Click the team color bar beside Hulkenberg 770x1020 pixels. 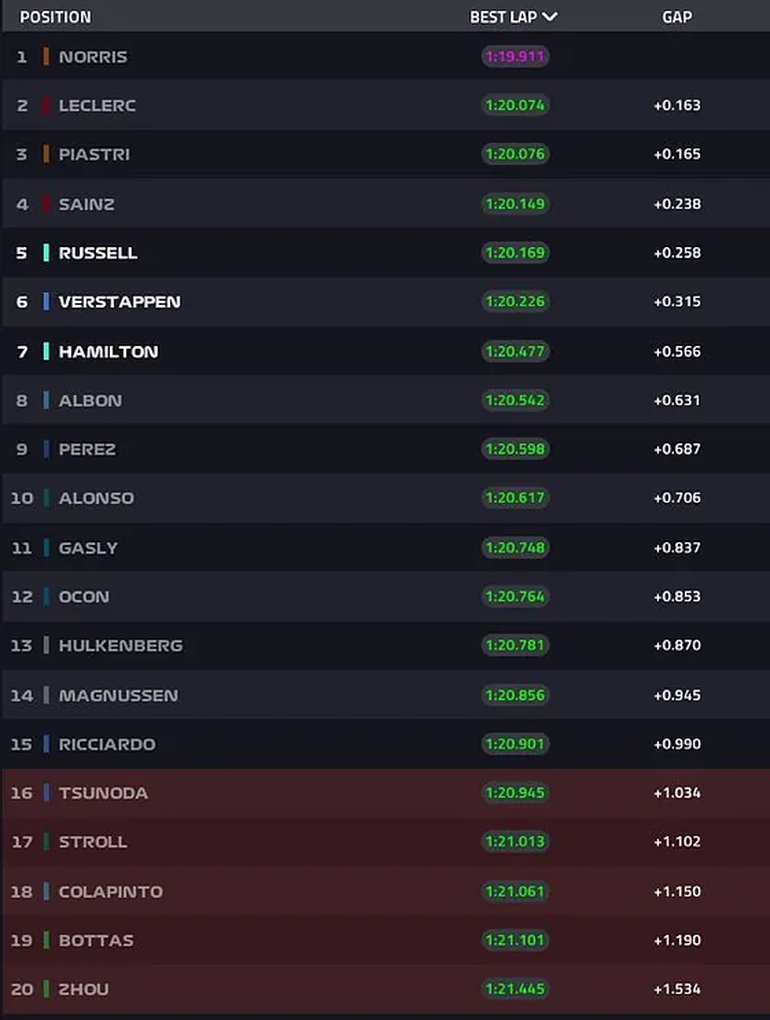(46, 645)
